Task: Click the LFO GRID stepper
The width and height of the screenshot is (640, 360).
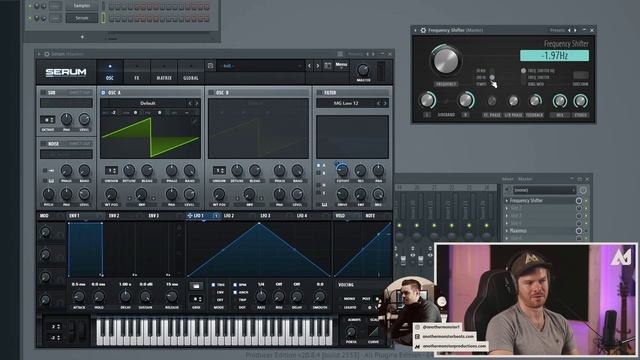Action: coord(196,299)
